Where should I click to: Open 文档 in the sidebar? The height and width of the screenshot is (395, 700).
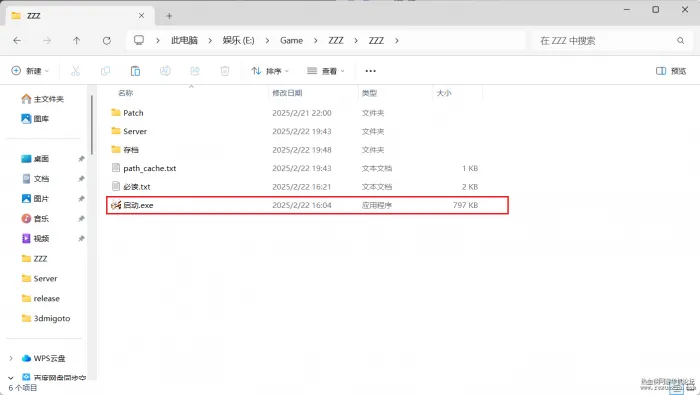click(x=35, y=179)
